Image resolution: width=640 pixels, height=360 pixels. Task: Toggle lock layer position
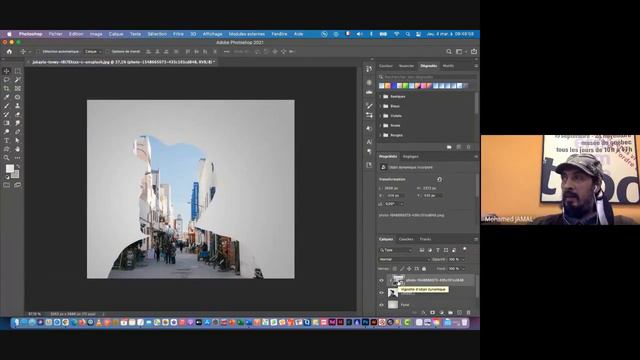click(409, 269)
